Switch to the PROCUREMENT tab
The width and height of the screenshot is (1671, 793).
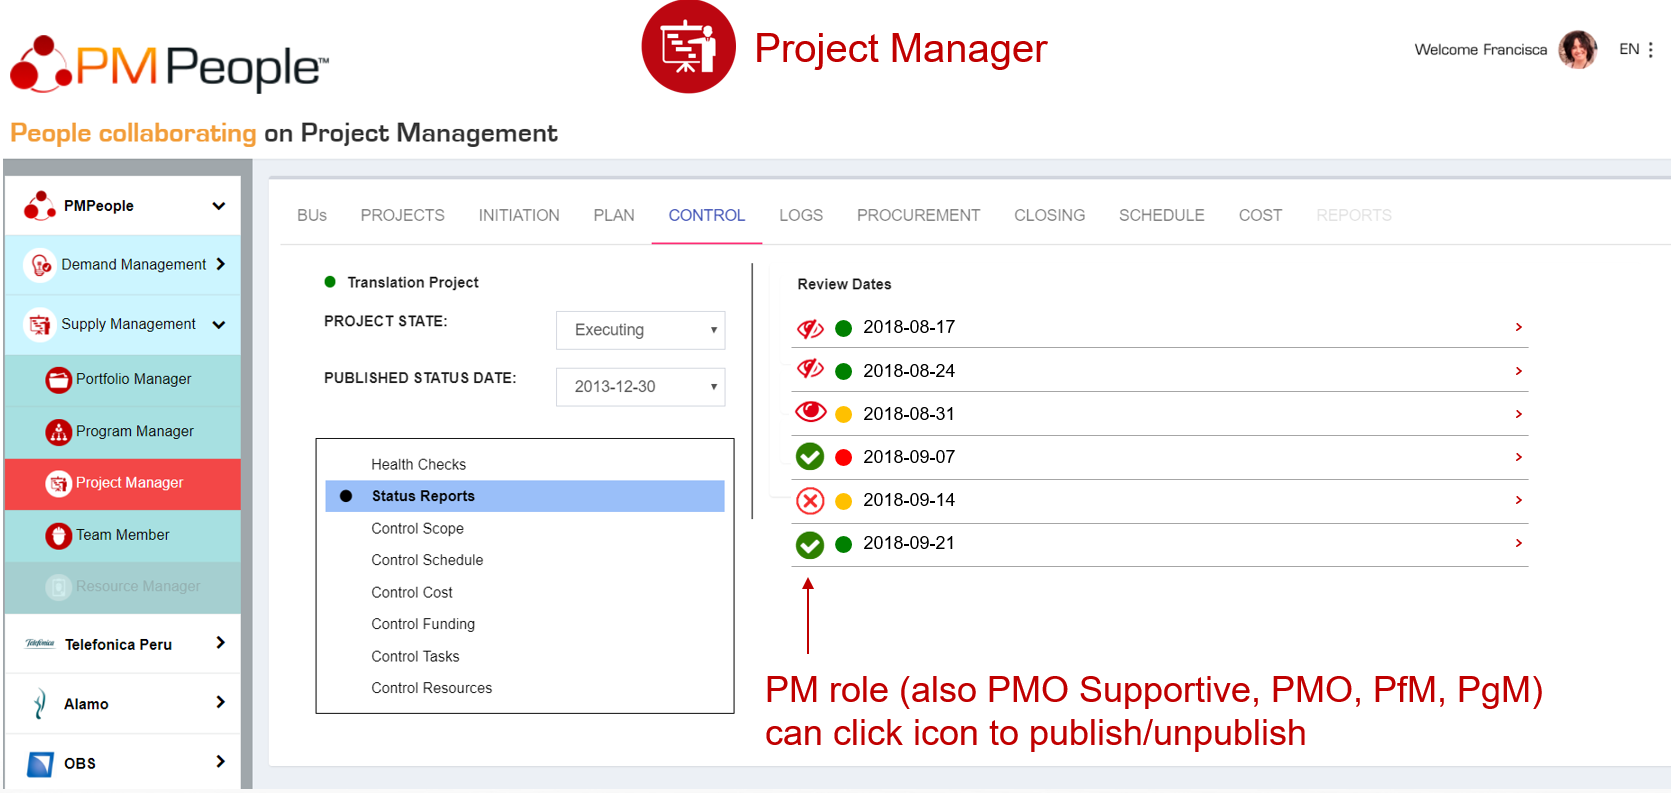pos(919,215)
